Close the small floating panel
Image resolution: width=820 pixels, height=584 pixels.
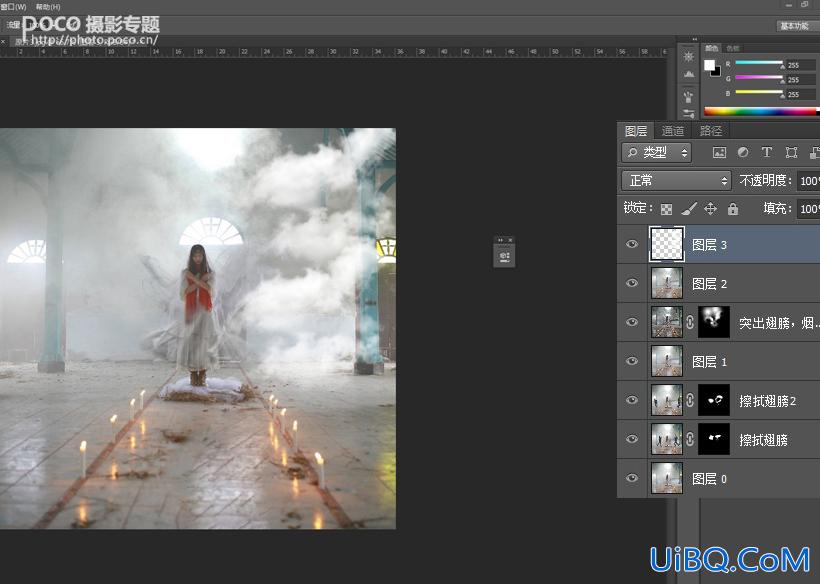(x=510, y=240)
